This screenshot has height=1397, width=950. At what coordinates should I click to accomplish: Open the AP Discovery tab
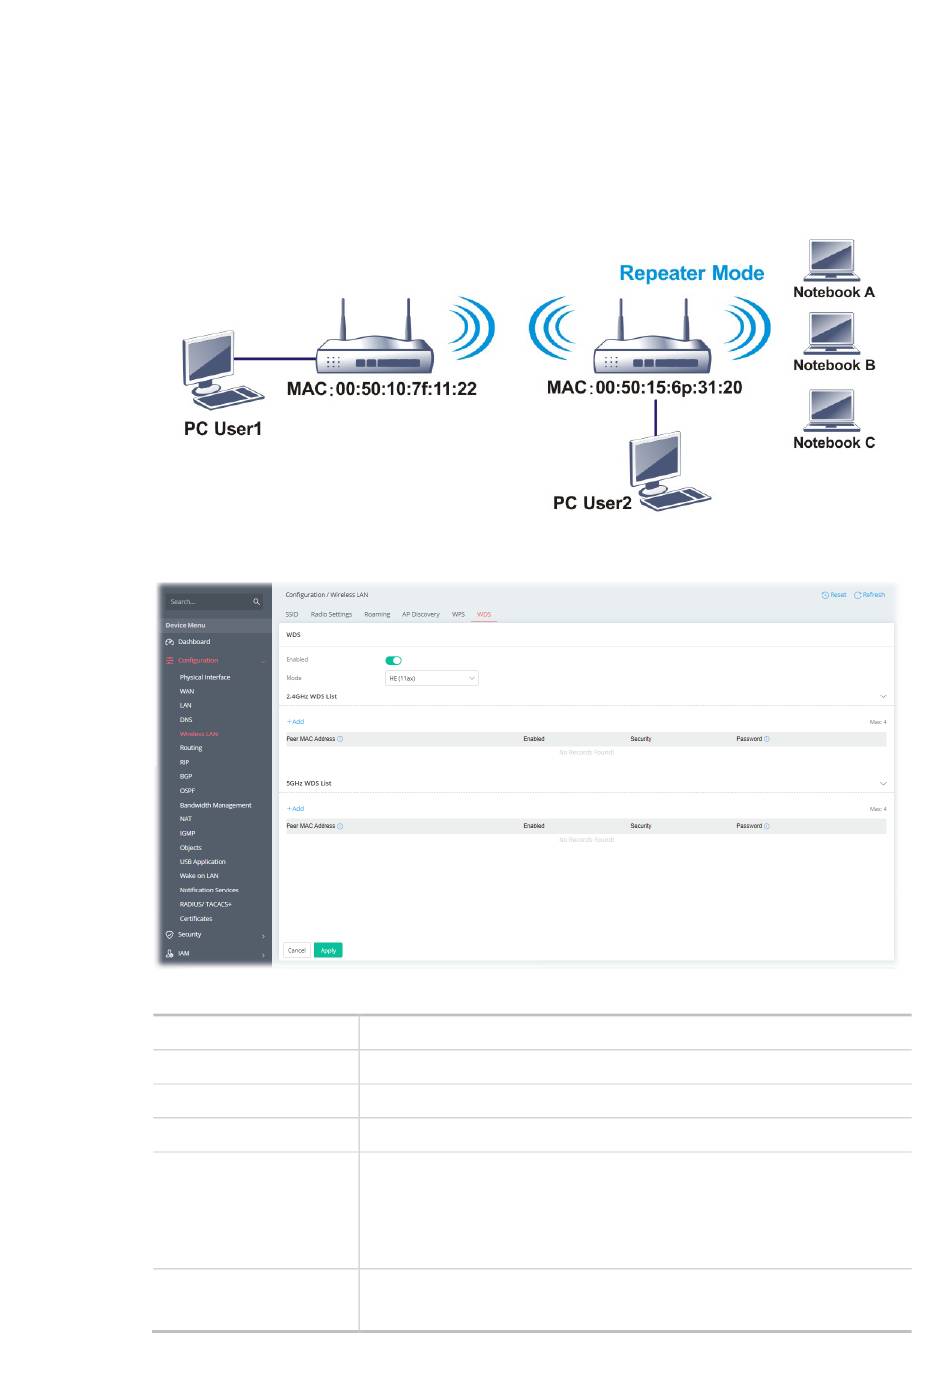point(421,614)
